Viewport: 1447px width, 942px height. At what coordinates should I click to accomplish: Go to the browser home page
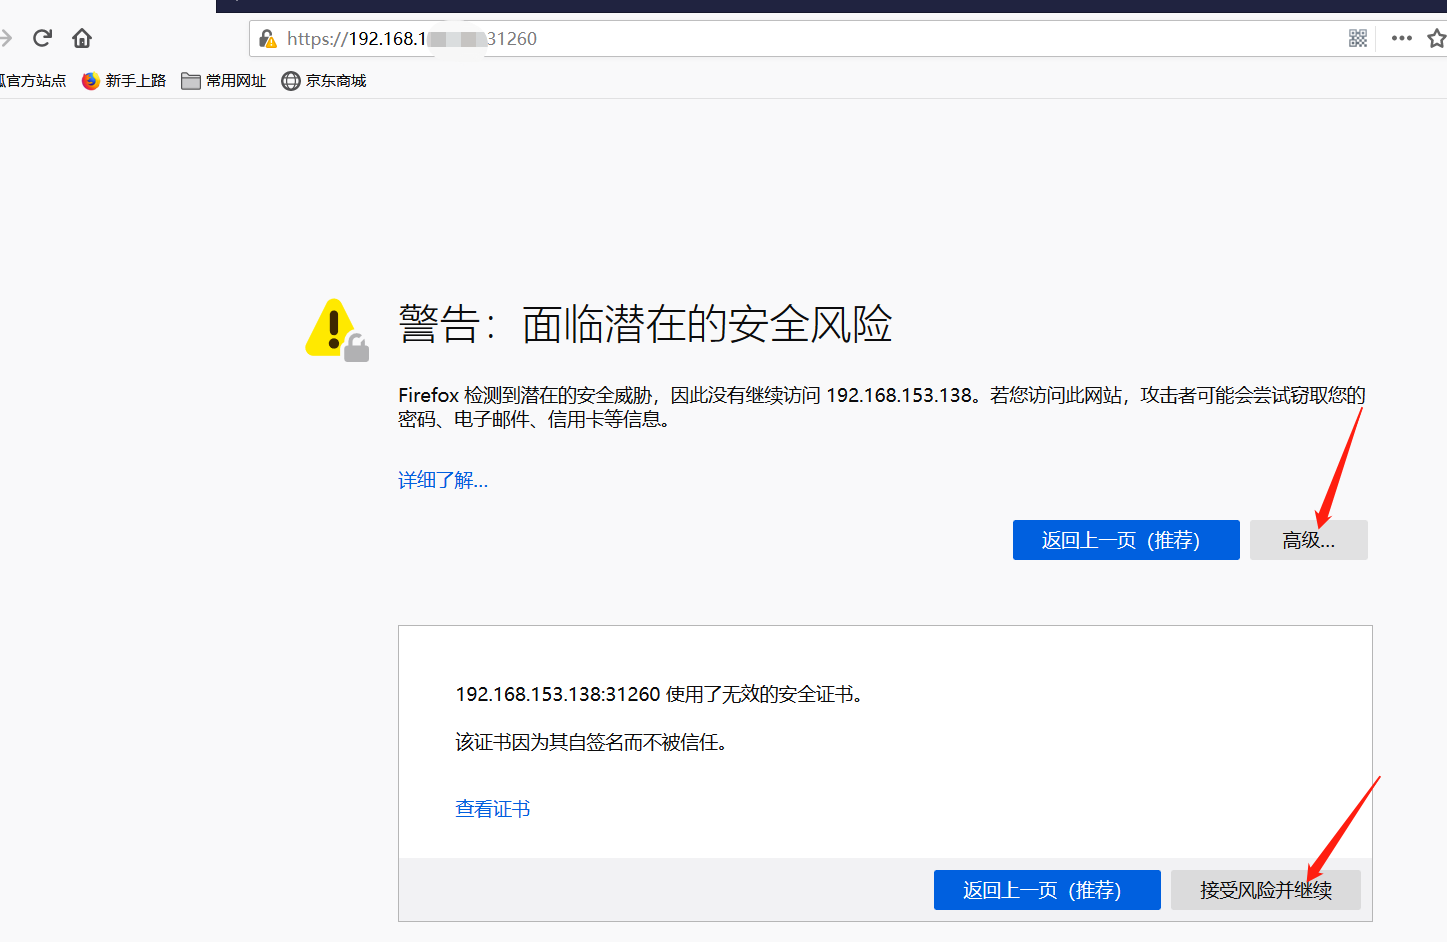pyautogui.click(x=82, y=38)
